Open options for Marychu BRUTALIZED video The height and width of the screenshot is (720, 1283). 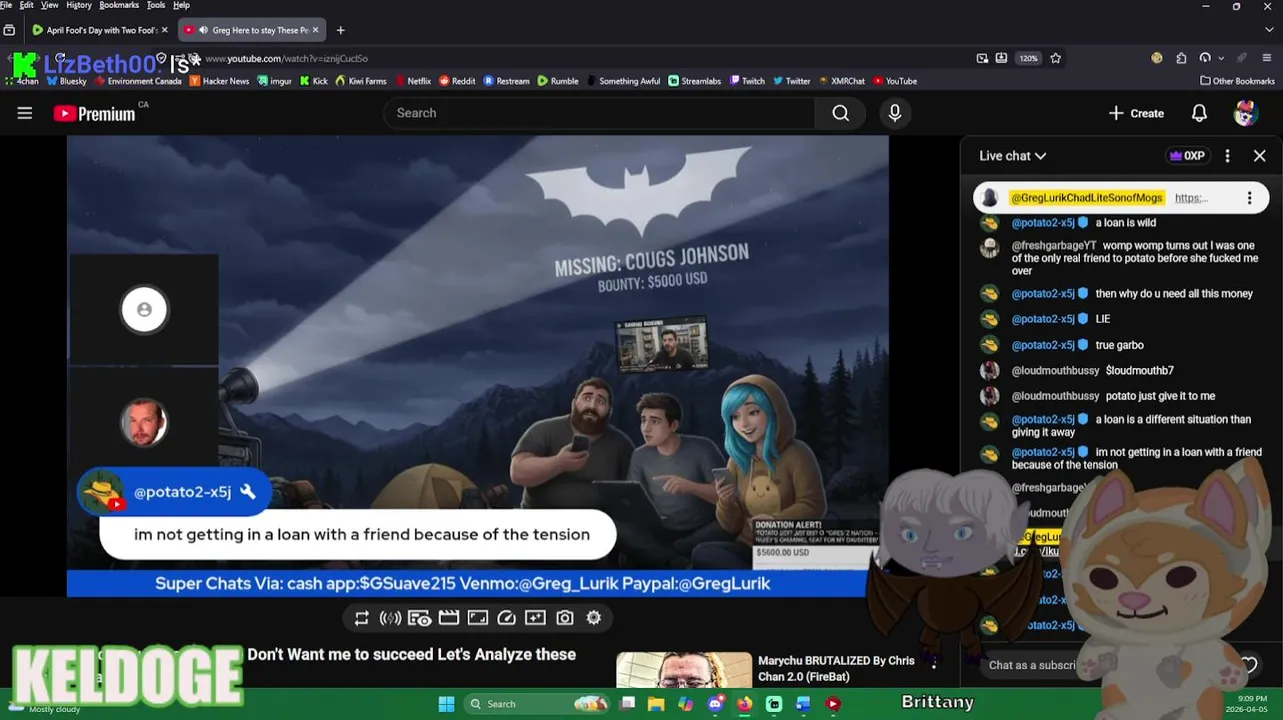pos(934,662)
